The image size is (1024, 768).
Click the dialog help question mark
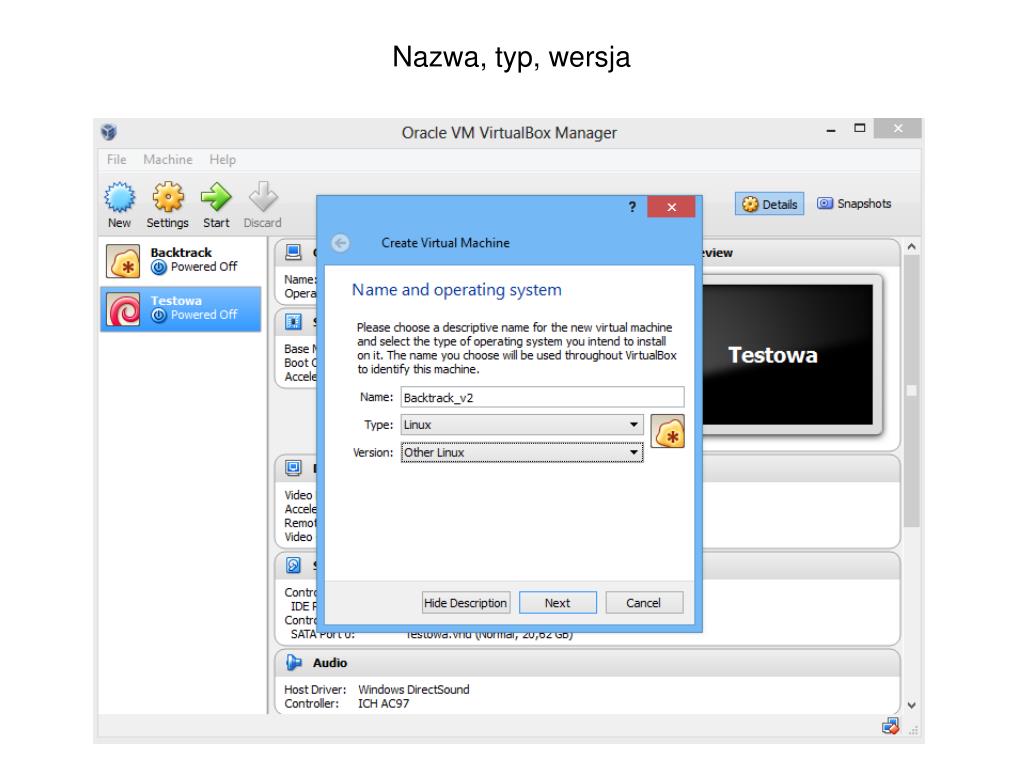coord(632,207)
